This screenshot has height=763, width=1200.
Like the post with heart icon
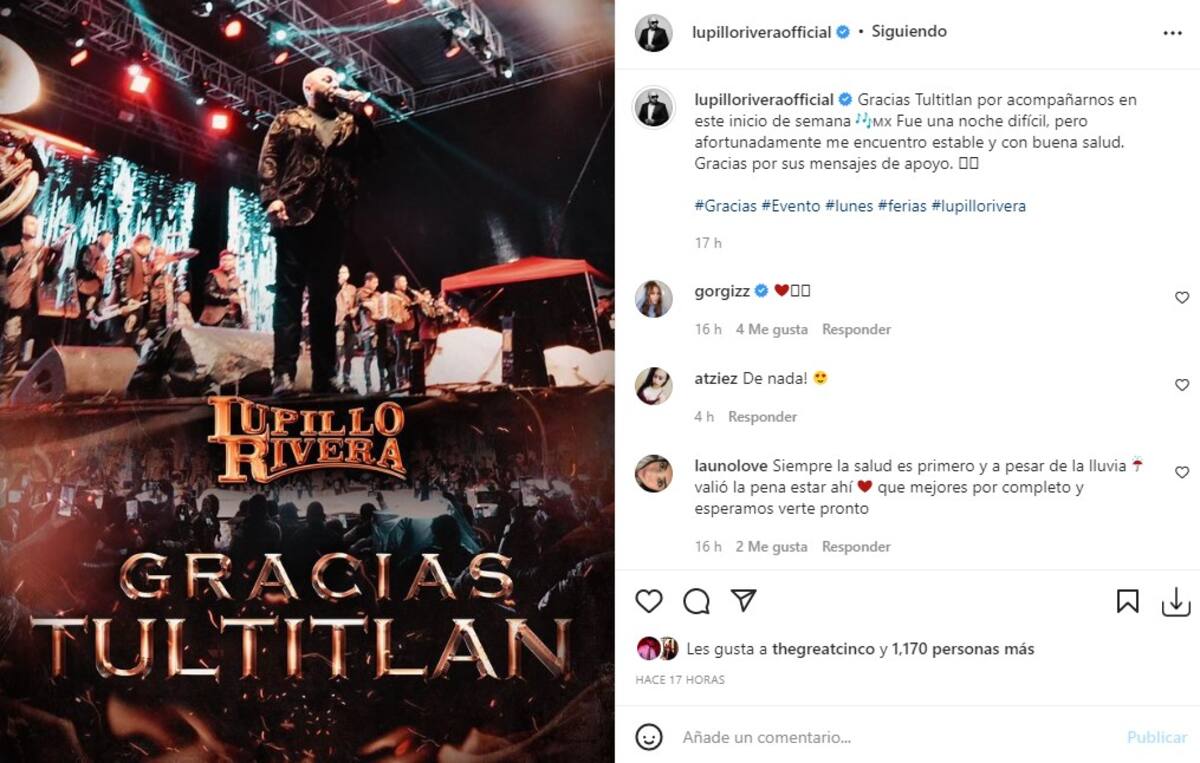coord(649,601)
